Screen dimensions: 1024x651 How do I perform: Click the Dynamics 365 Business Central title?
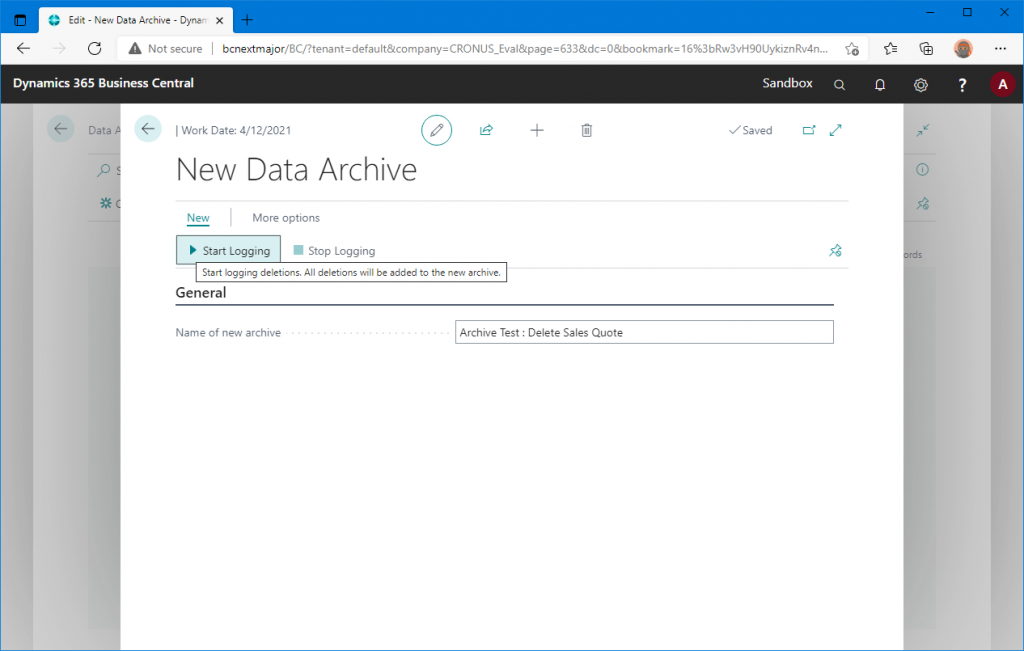point(103,83)
